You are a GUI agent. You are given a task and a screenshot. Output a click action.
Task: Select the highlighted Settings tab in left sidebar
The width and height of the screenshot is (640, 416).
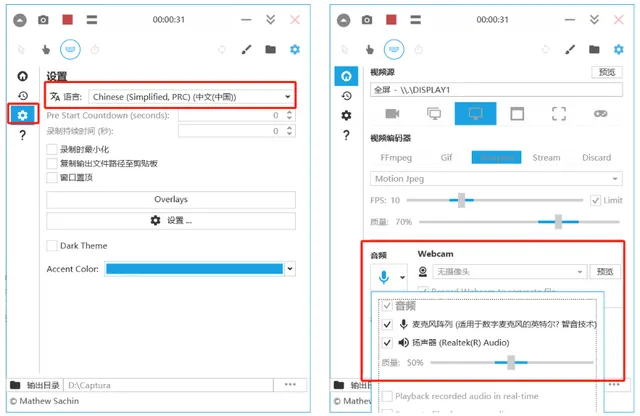click(23, 115)
